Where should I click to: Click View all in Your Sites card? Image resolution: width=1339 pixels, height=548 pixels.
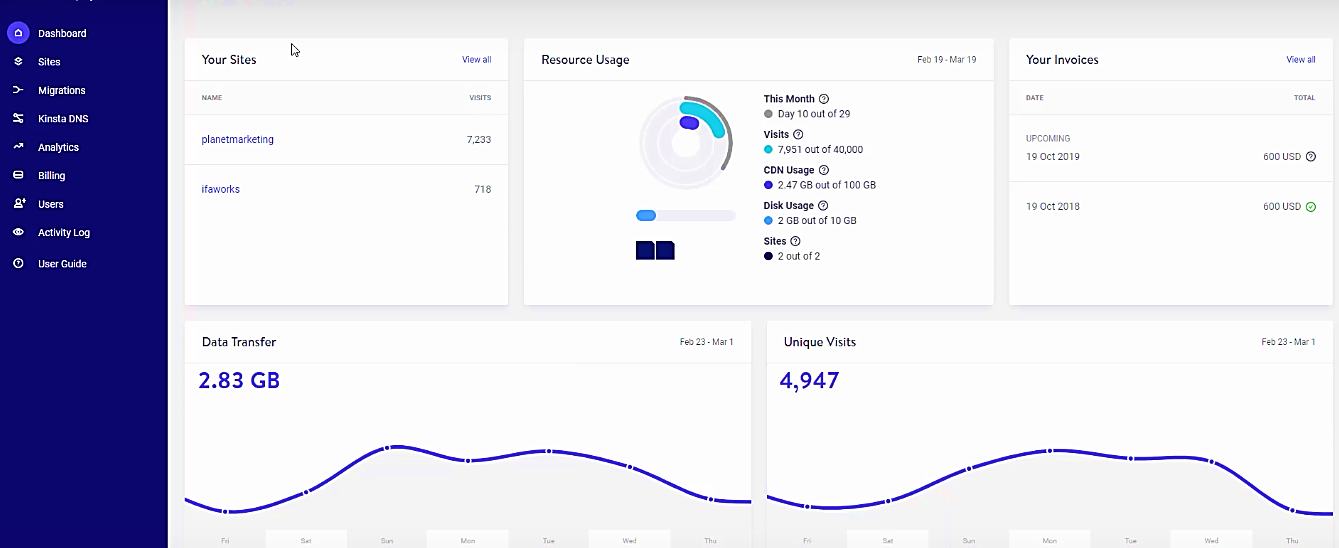[x=476, y=60]
